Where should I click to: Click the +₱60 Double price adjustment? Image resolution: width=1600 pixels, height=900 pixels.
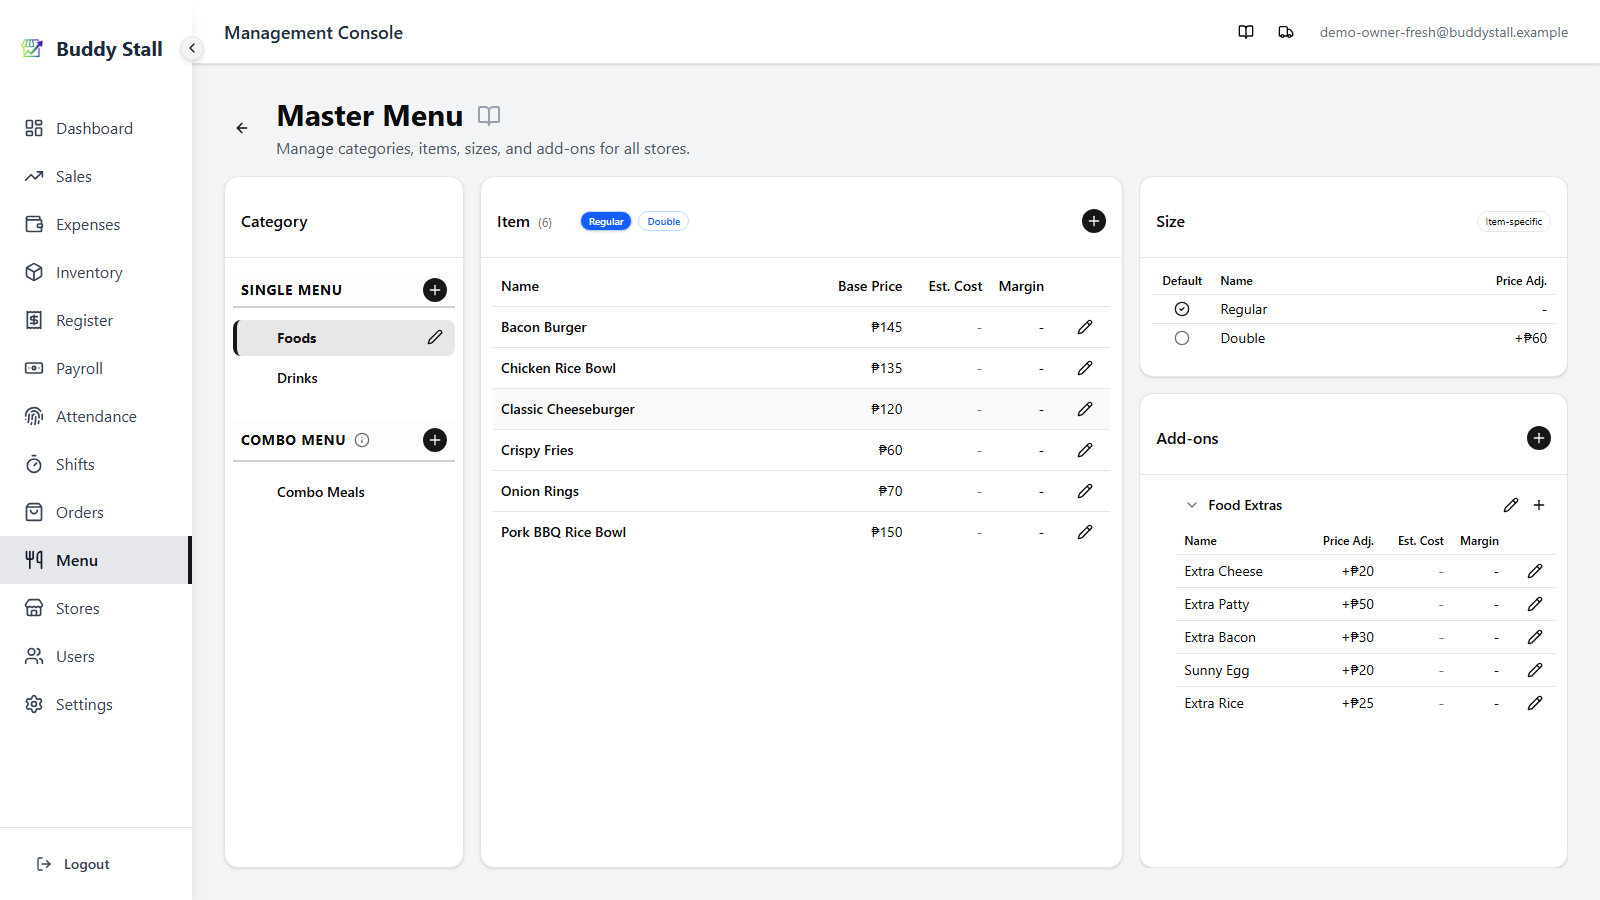click(1530, 338)
